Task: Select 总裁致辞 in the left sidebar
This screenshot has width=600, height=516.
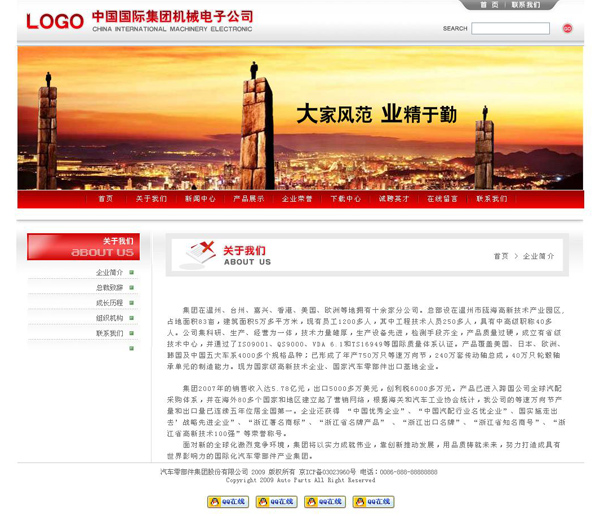Action: [109, 288]
